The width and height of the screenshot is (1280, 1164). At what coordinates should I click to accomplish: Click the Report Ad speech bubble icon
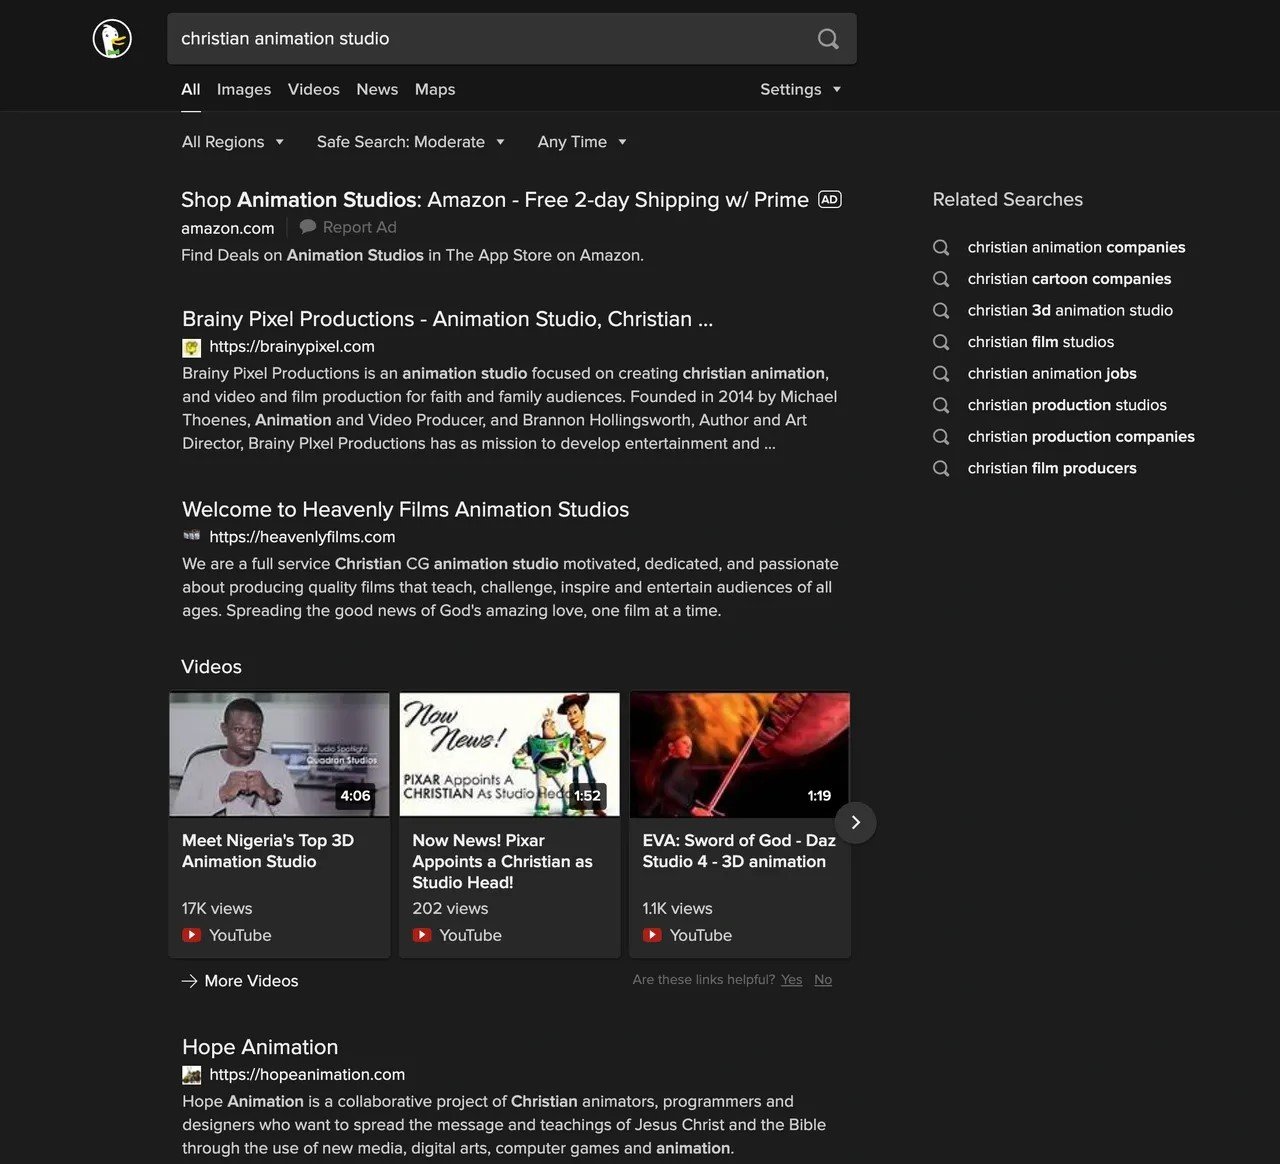point(308,227)
